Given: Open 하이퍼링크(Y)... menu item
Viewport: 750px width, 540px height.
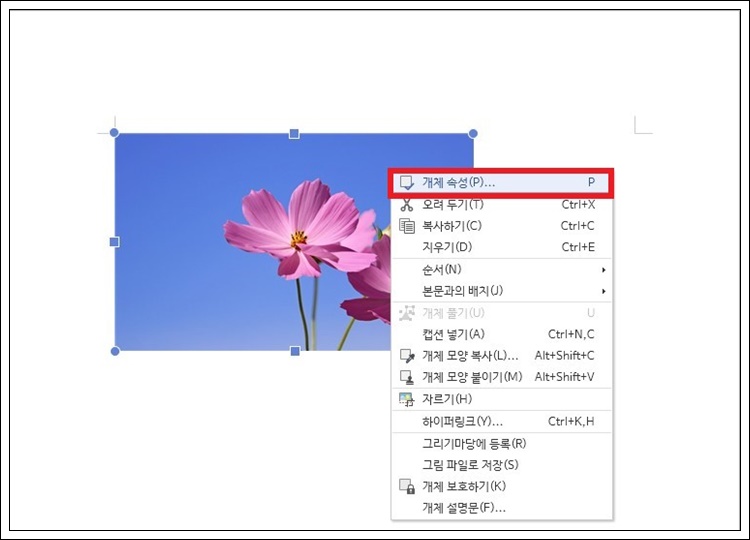Looking at the screenshot, I should (501, 421).
